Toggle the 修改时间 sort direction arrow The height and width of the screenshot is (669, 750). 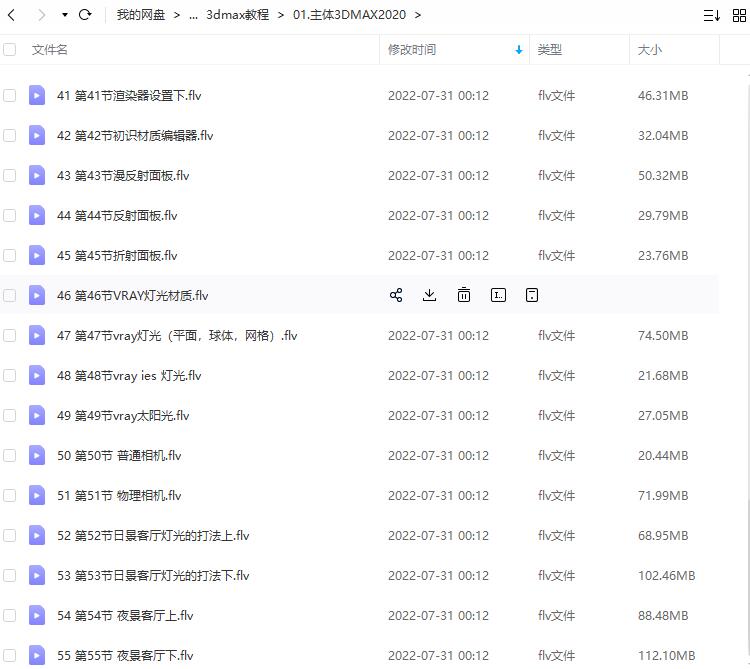(518, 50)
